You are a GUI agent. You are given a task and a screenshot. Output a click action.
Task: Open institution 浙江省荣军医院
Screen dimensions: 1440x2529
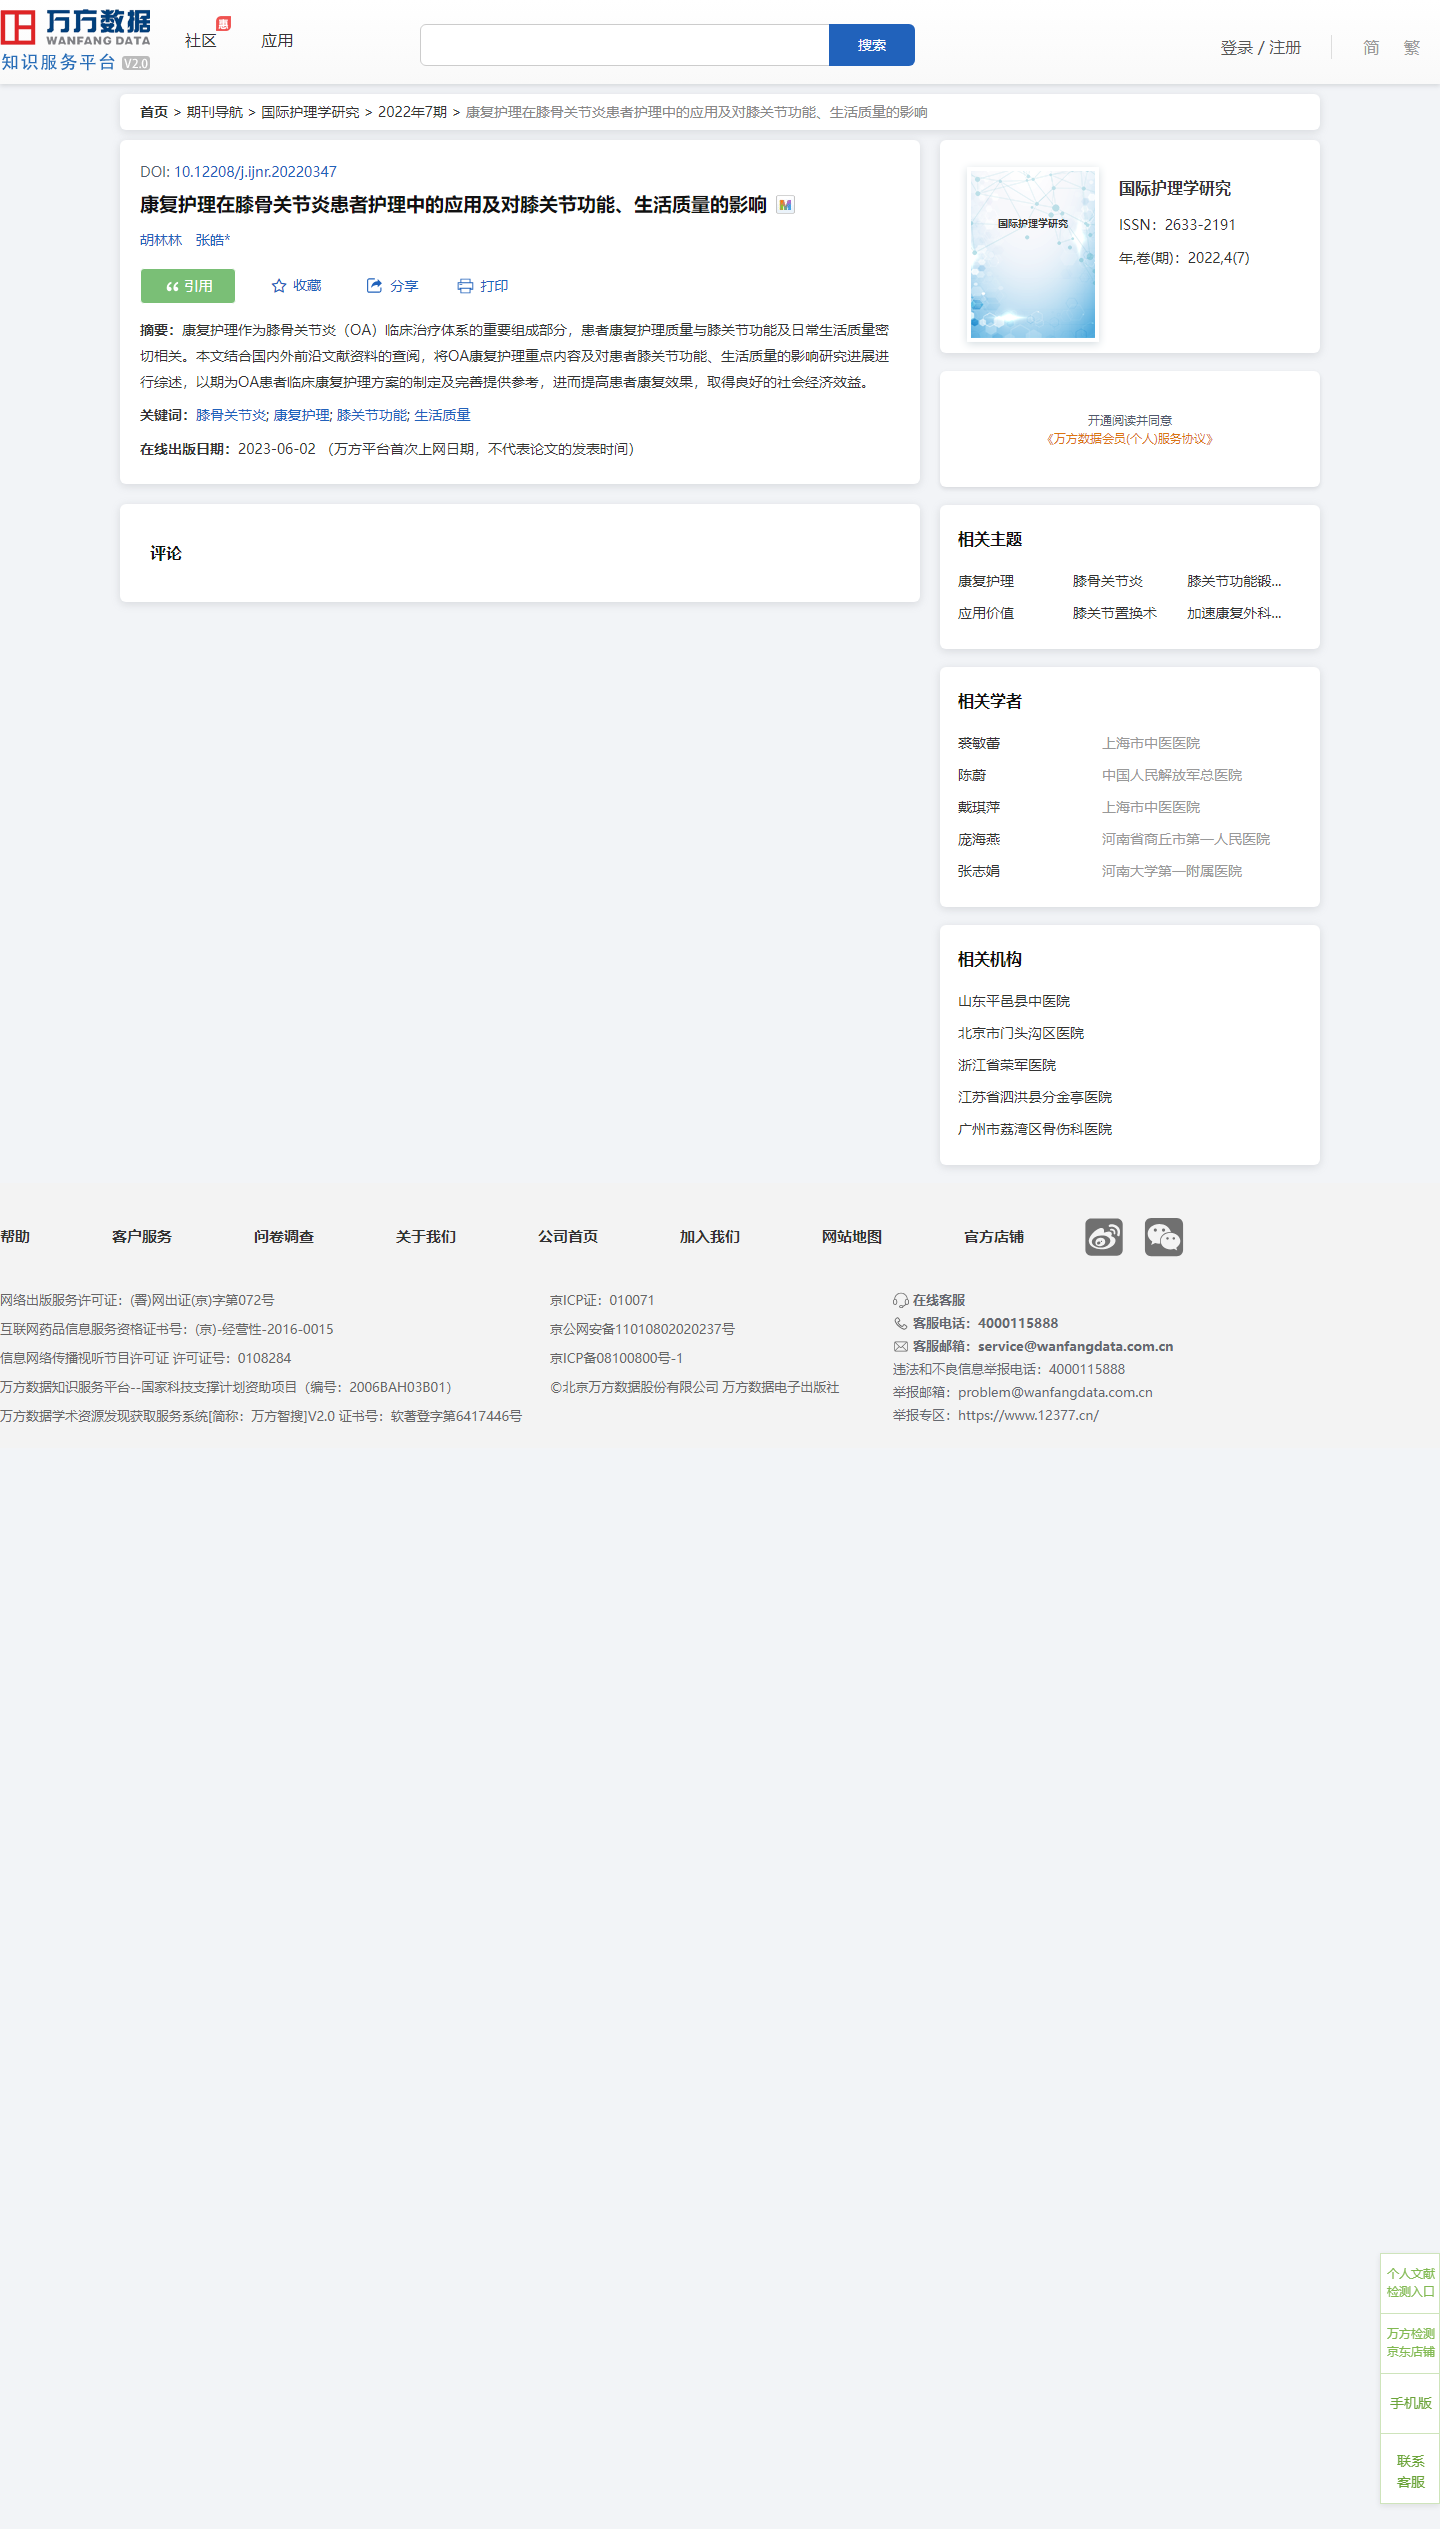point(1007,1065)
